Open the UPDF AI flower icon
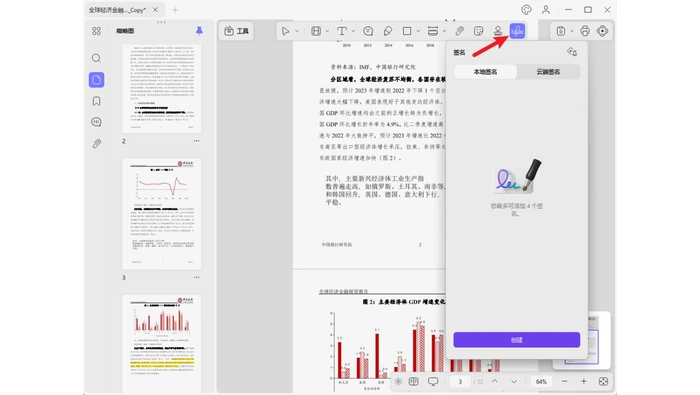 603,31
